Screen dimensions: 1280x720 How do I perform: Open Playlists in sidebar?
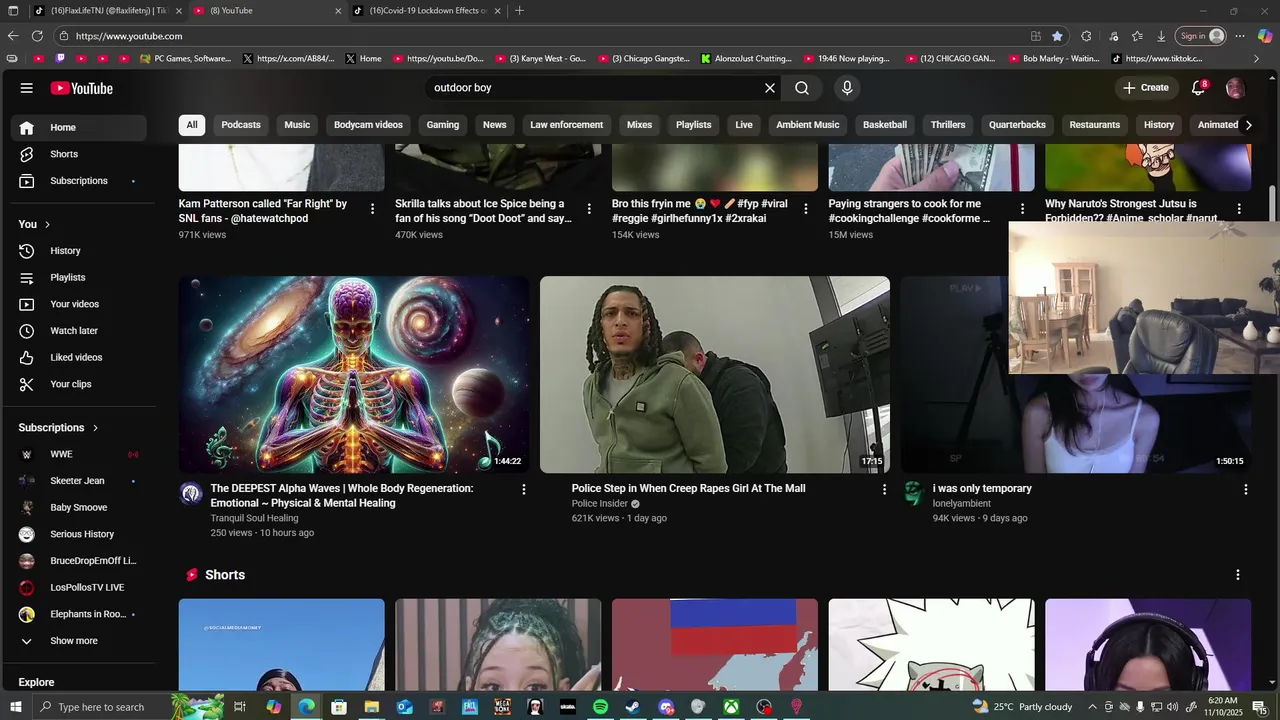pos(79,278)
